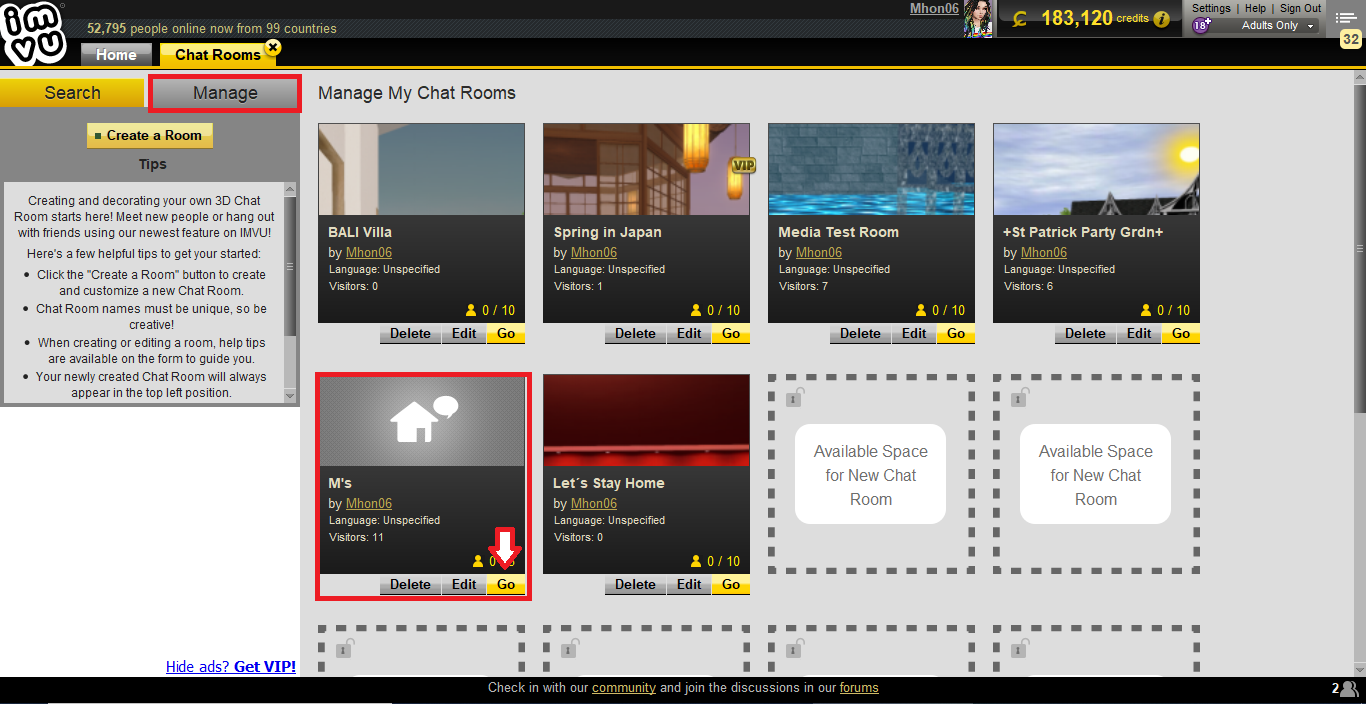
Task: Click the VIP badge on Spring in Japan
Action: [742, 165]
